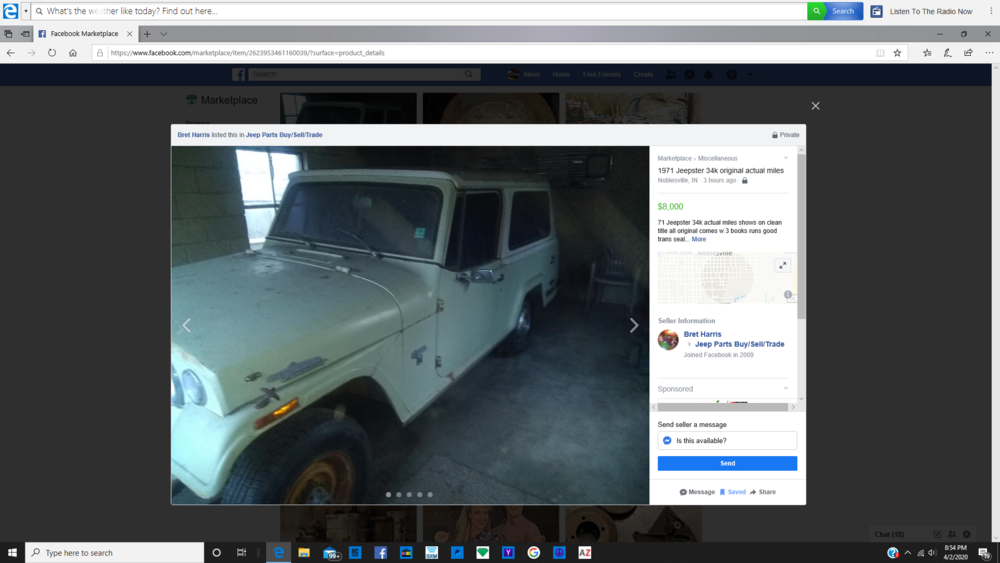Expand the listing location map

pyautogui.click(x=783, y=265)
